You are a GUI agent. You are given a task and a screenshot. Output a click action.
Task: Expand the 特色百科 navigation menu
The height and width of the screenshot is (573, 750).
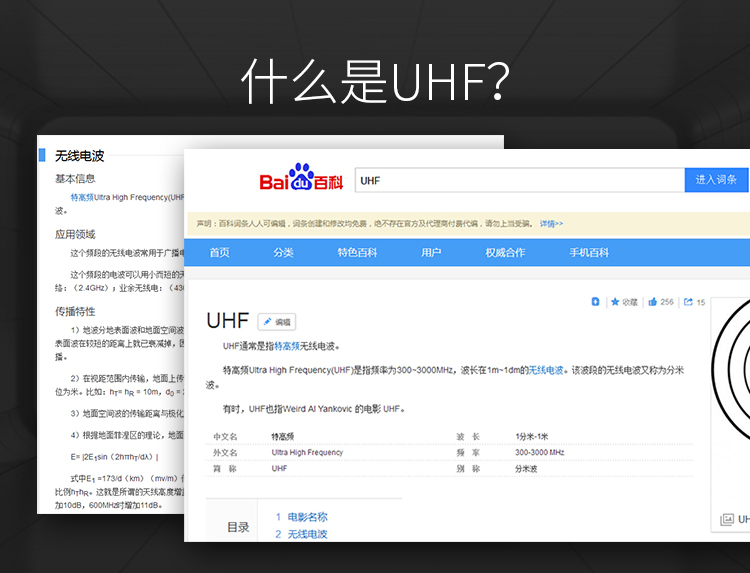tap(357, 253)
